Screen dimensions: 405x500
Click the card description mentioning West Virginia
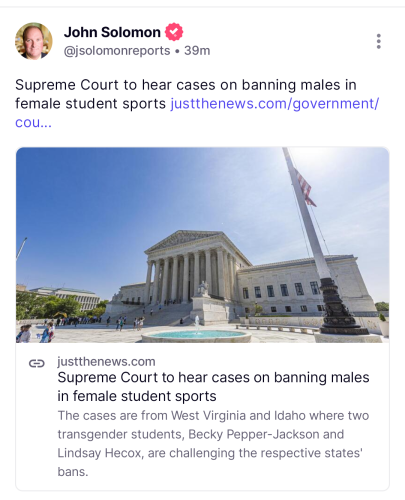213,444
